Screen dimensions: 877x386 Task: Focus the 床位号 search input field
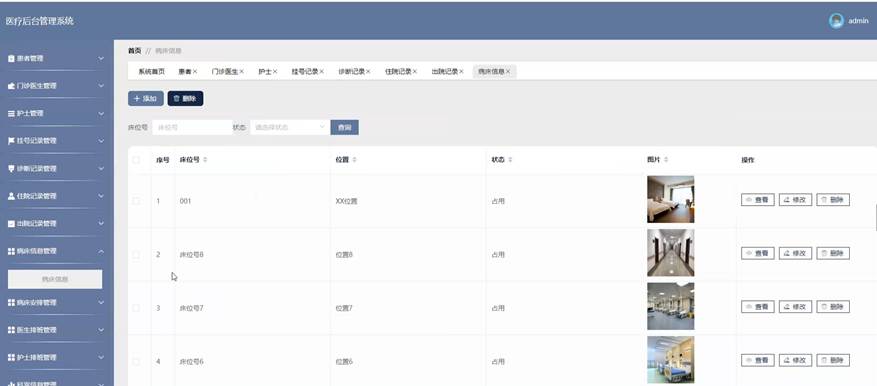click(192, 128)
